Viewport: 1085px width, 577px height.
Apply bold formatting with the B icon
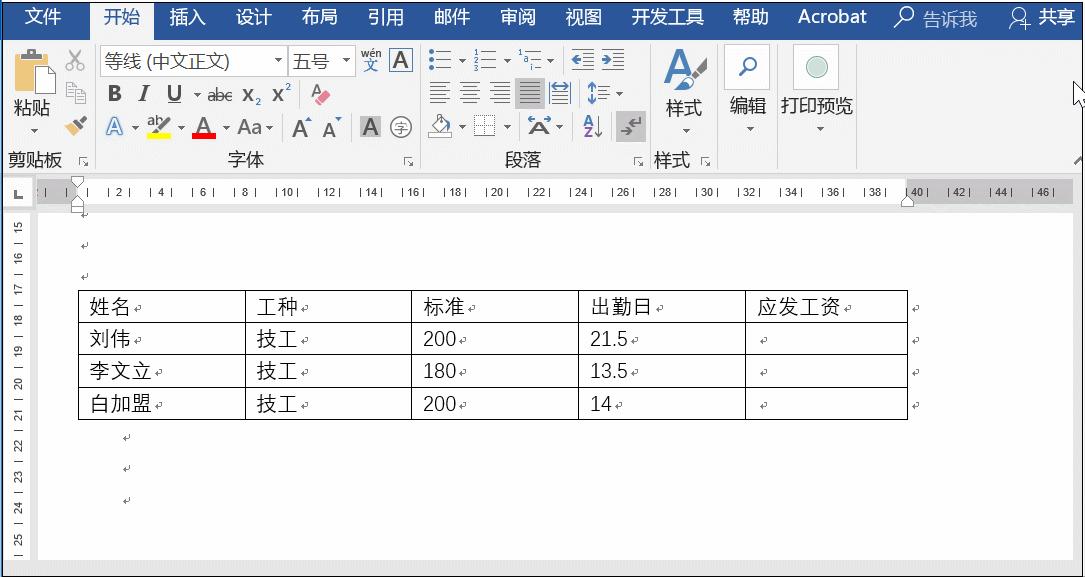coord(114,93)
